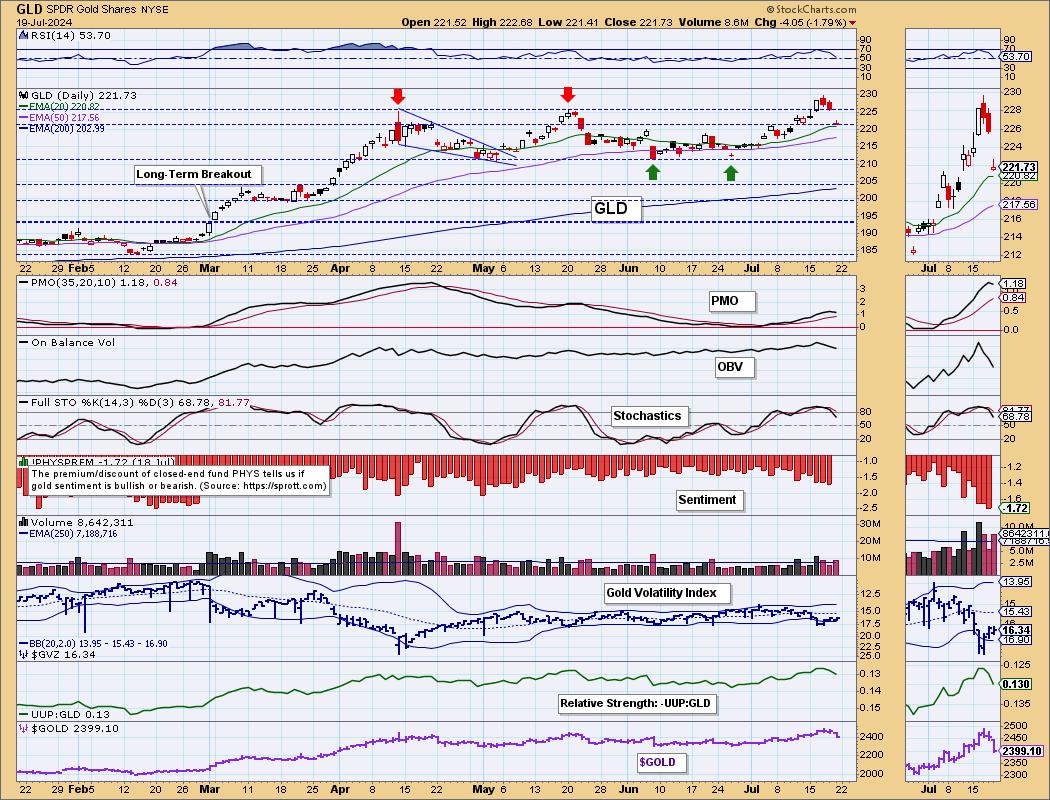Click the 53.70 RSI tag in the zoom panel
This screenshot has width=1050, height=800.
click(1017, 57)
